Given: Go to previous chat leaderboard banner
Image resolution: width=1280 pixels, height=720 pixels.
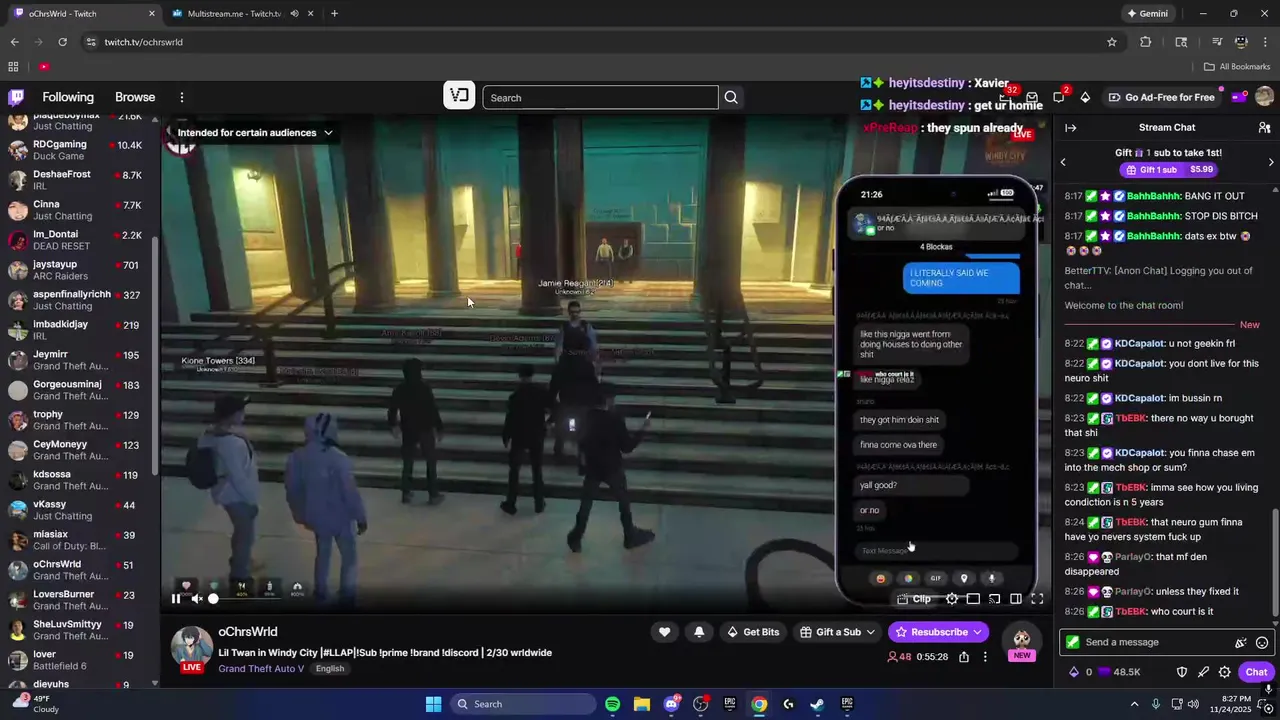Looking at the screenshot, I should pos(1063,162).
